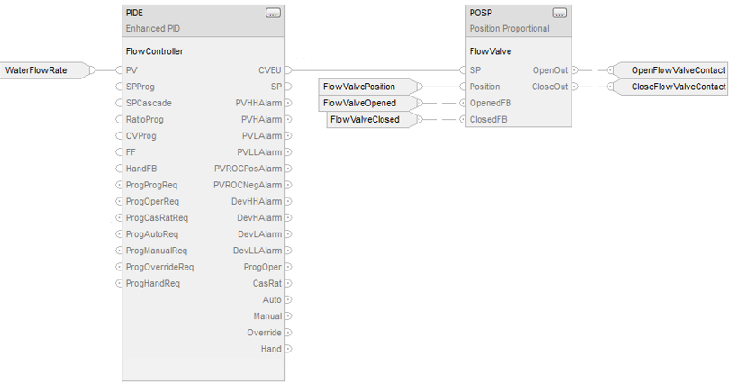Click the FlowValve tag name
This screenshot has width=730, height=384.
[x=490, y=51]
